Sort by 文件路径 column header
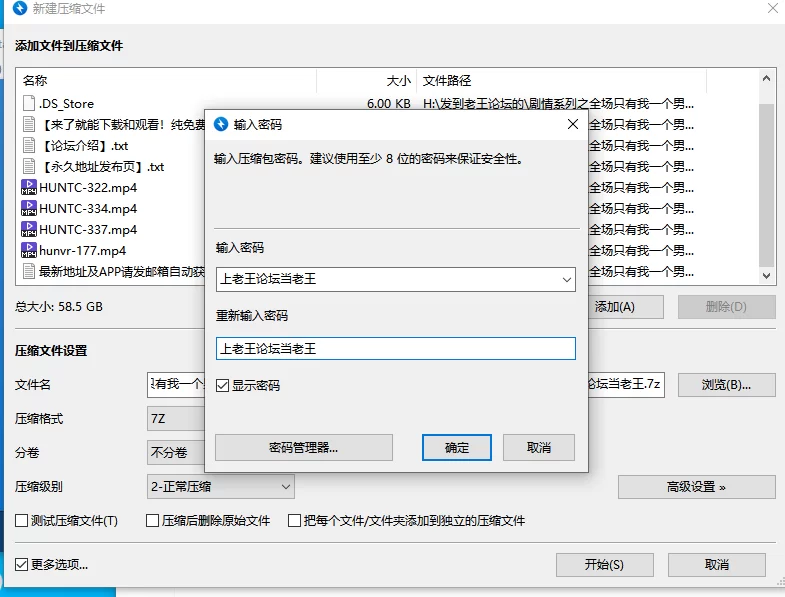Viewport: 785px width, 597px height. [x=562, y=81]
